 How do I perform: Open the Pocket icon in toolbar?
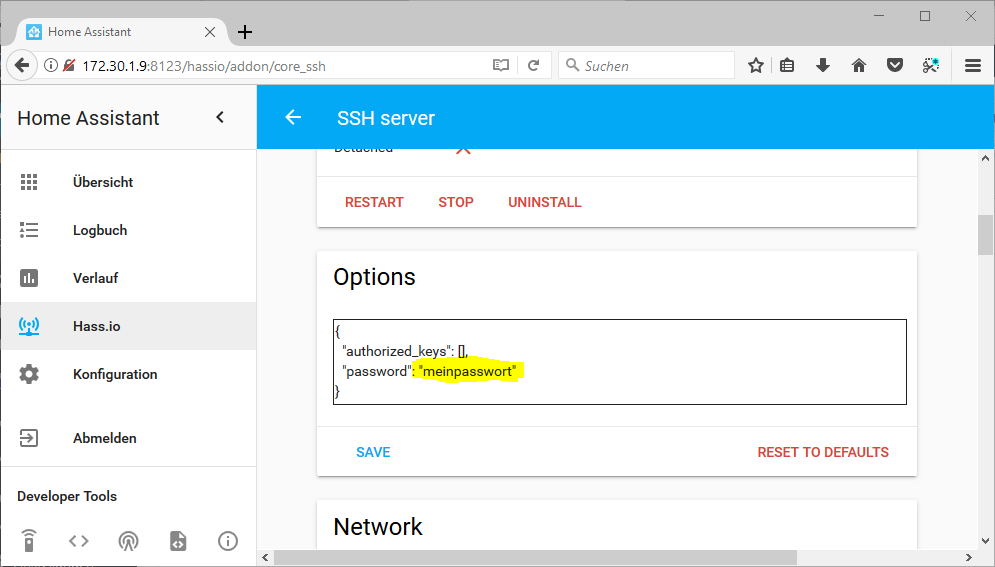895,65
